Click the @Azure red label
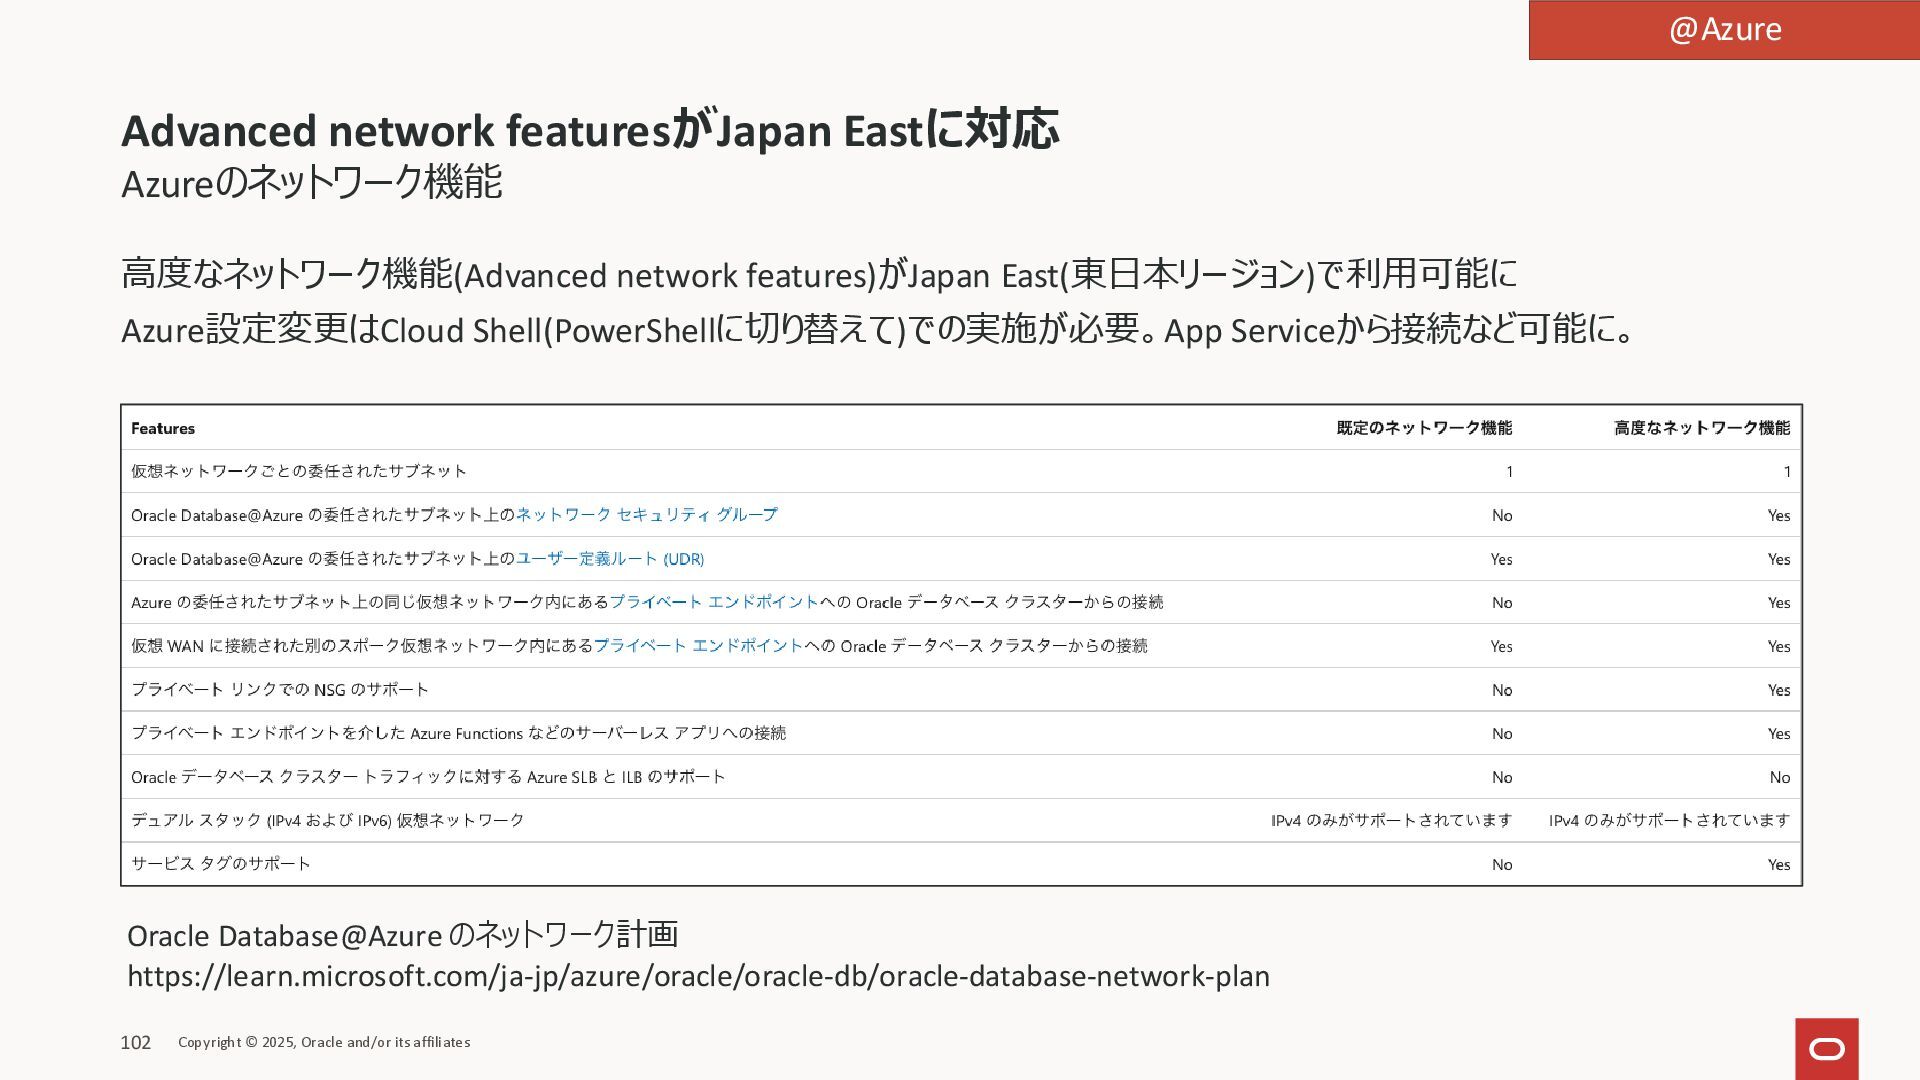The image size is (1920, 1080). pos(1724,29)
